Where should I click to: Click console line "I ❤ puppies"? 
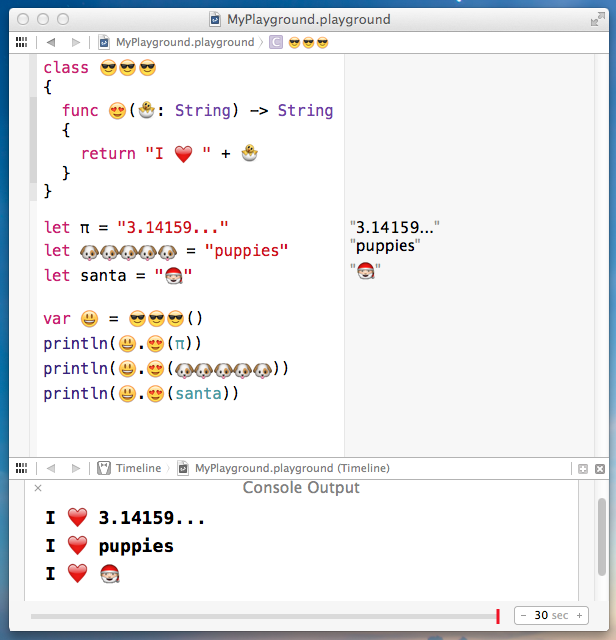click(x=109, y=546)
